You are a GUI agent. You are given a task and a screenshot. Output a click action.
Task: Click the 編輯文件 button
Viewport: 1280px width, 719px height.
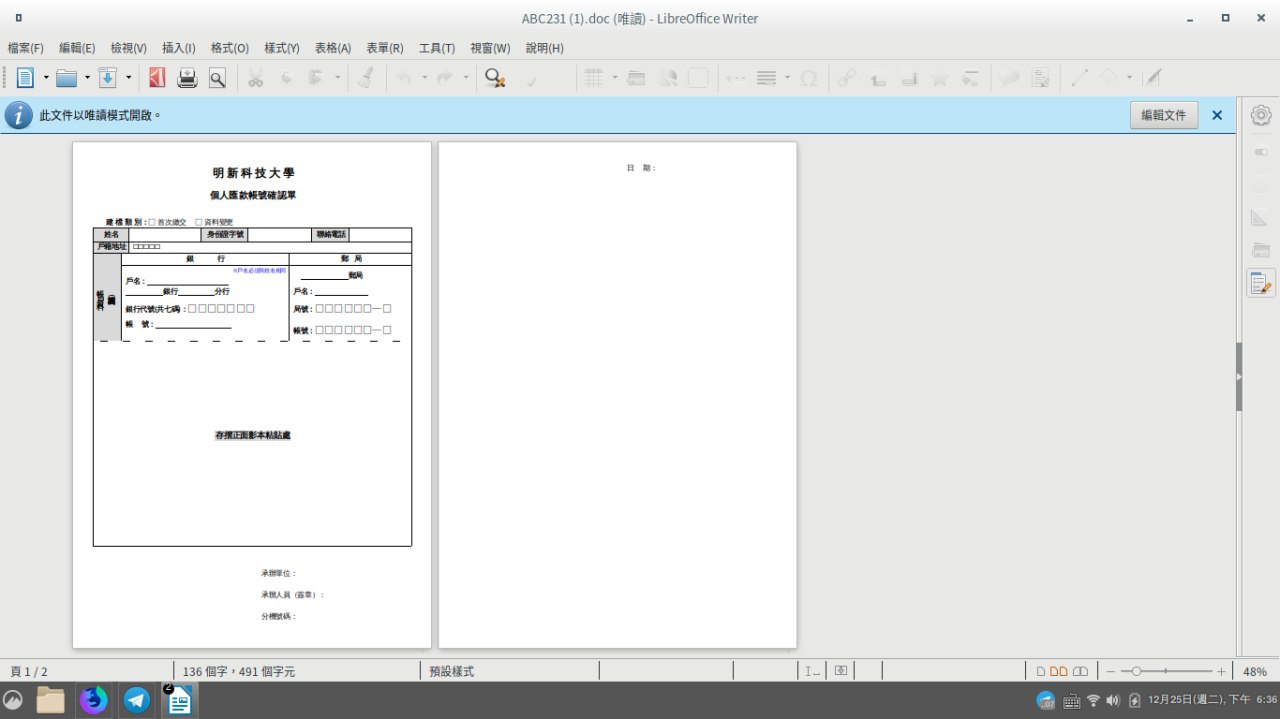point(1164,115)
